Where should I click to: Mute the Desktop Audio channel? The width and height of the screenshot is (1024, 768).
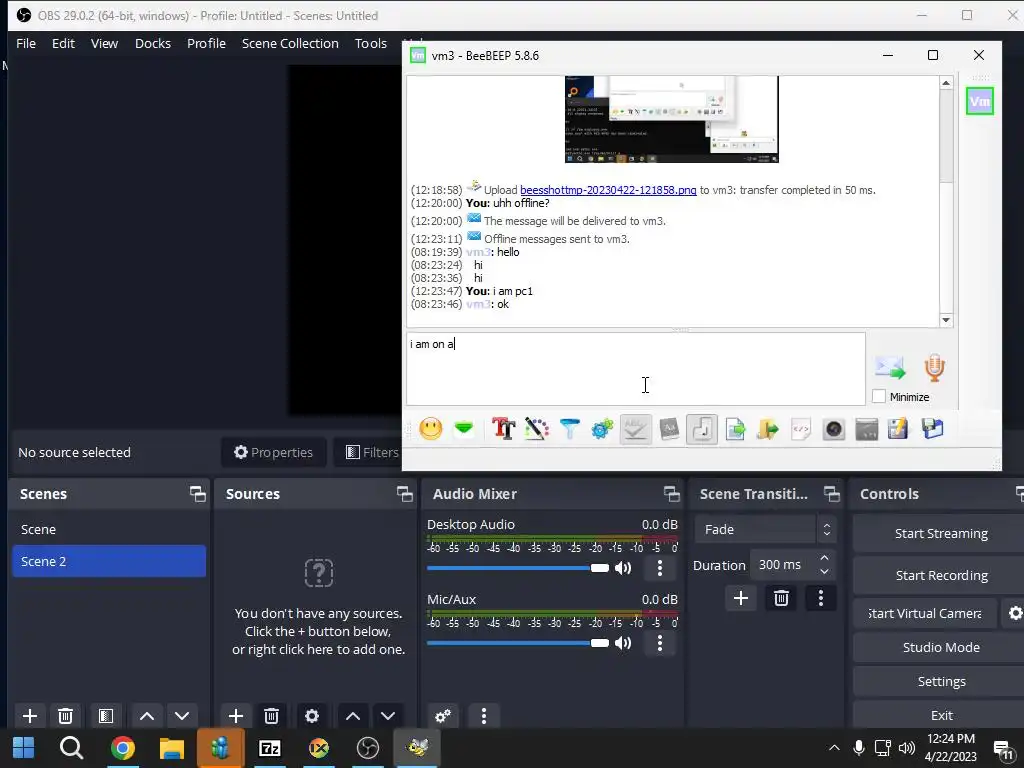(x=624, y=568)
